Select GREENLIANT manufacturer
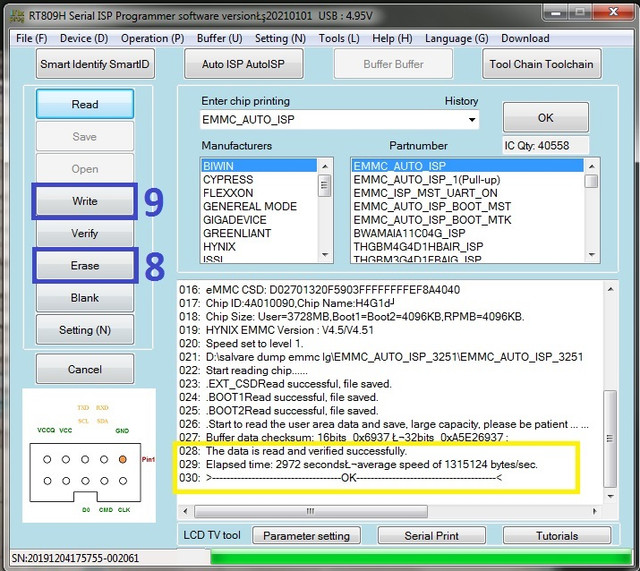This screenshot has height=571, width=640. 259,233
